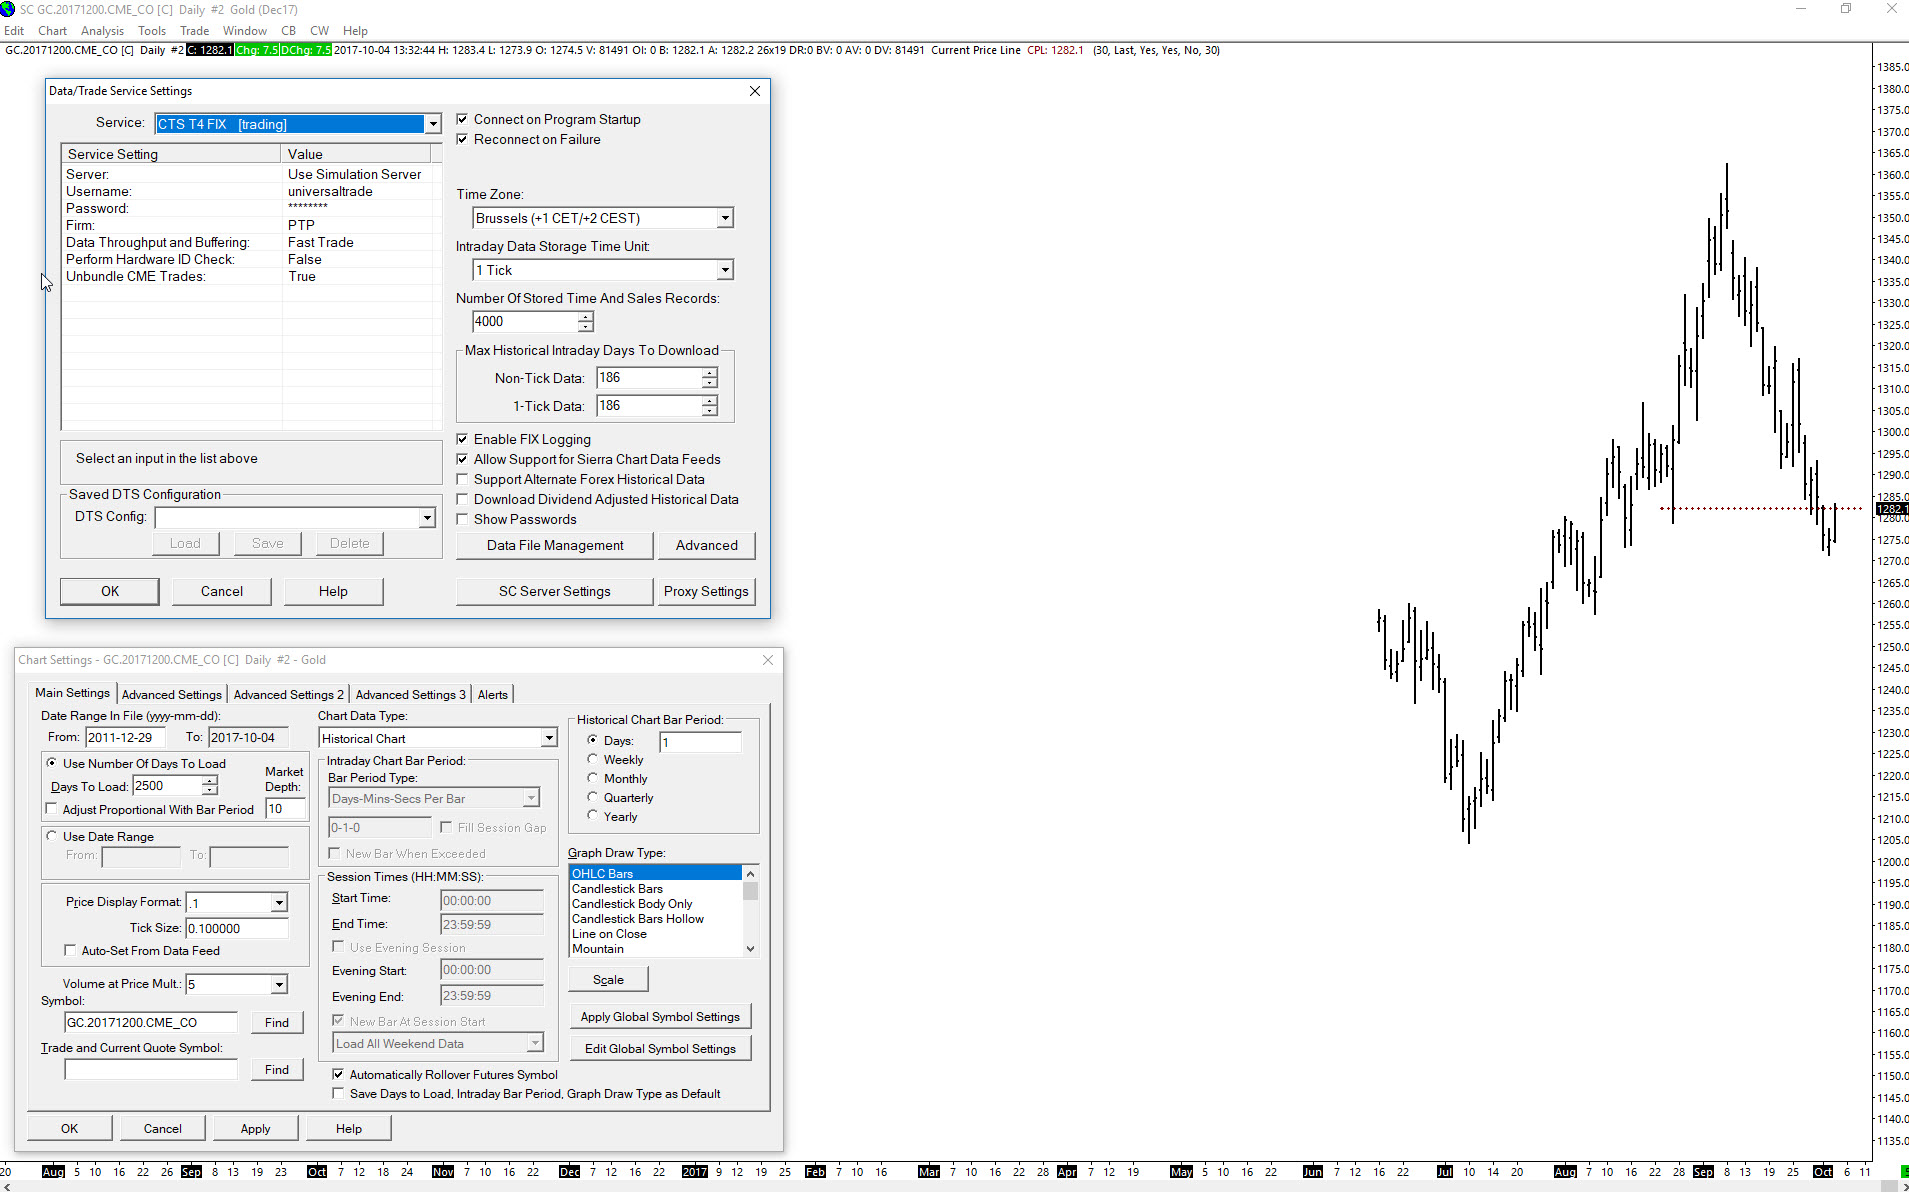Screen dimensions: 1909x1192
Task: Open the DTS Config dropdown
Action: click(427, 518)
